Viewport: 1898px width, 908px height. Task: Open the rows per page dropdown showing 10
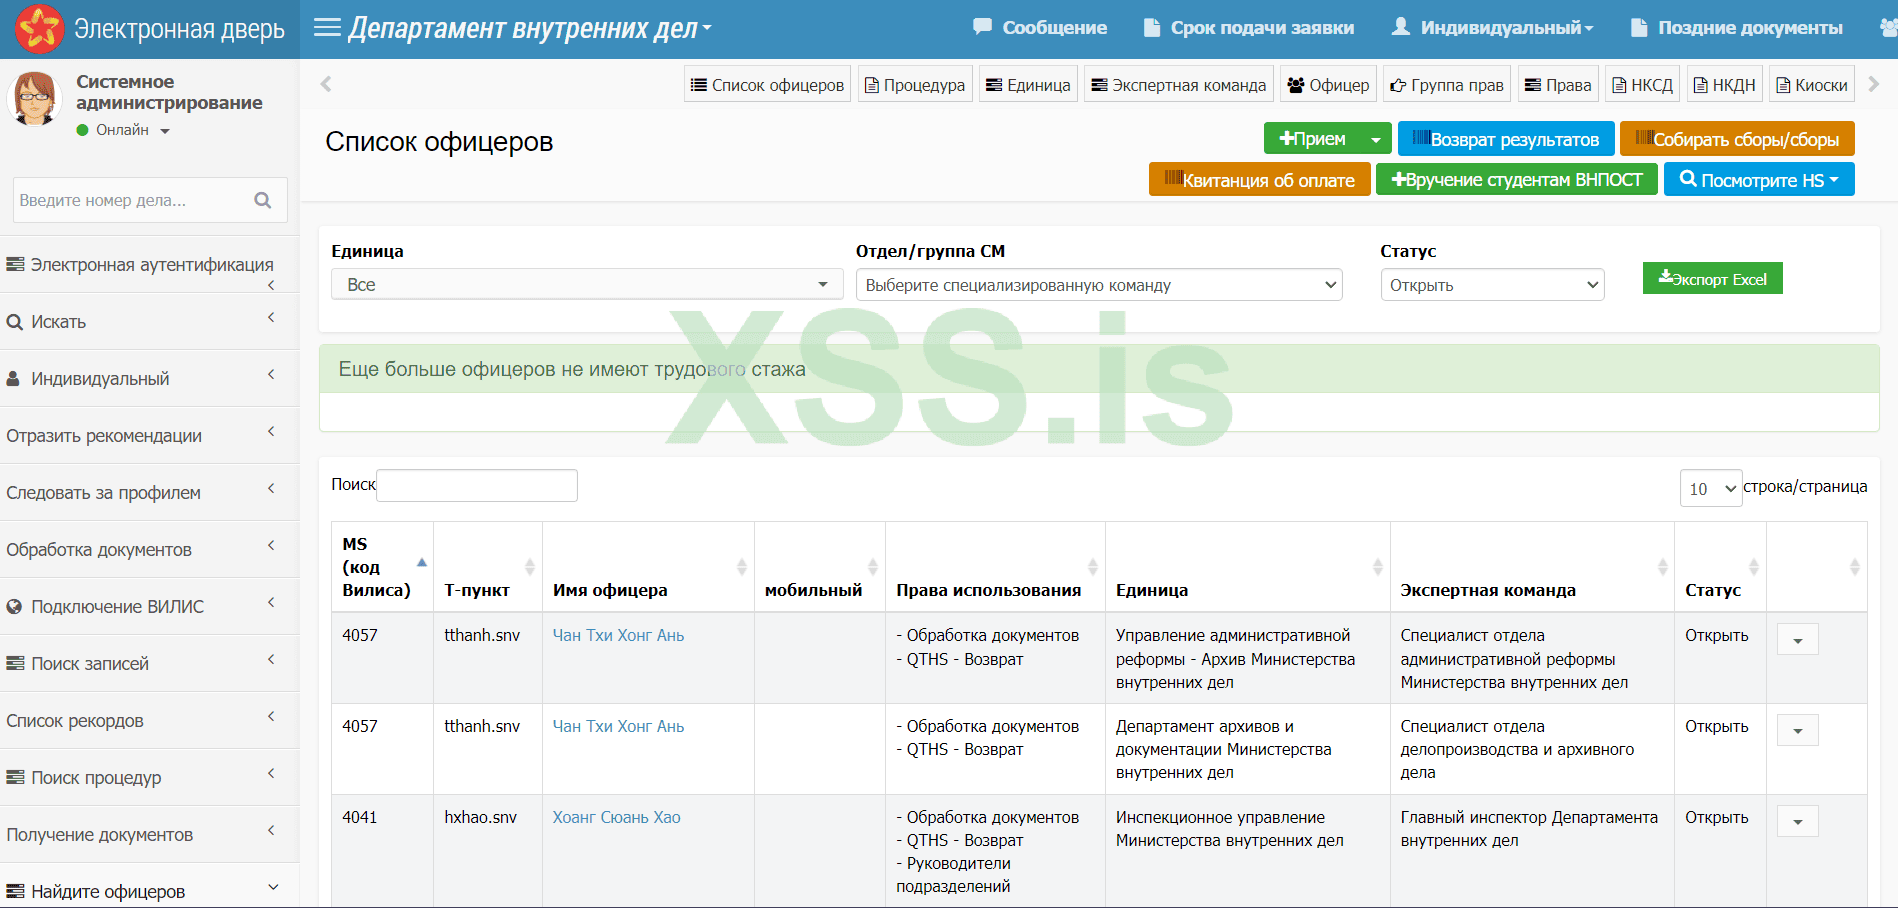[x=1710, y=488]
